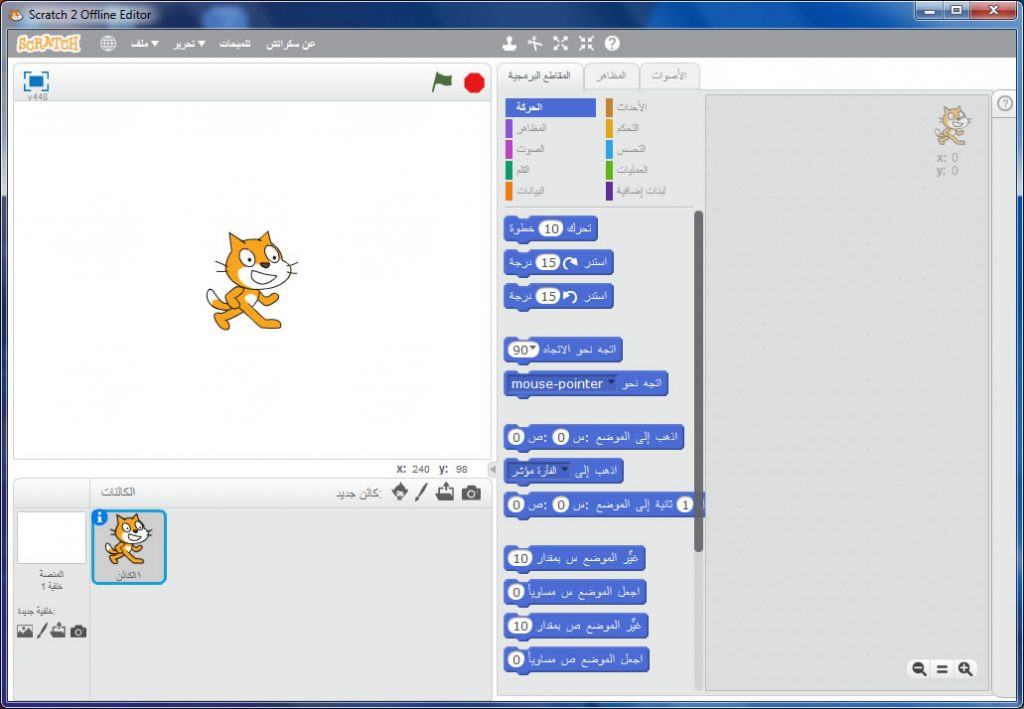Upload a backdrop from file

(58, 631)
